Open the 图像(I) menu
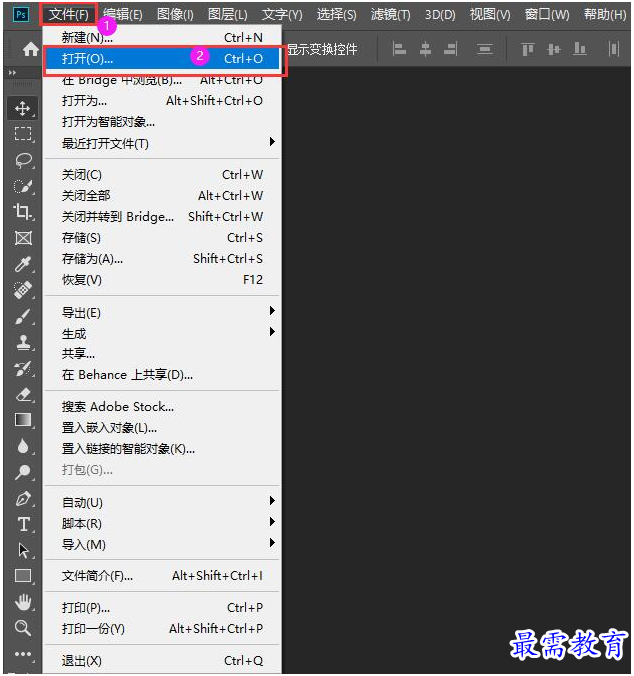This screenshot has width=634, height=676. pyautogui.click(x=175, y=15)
